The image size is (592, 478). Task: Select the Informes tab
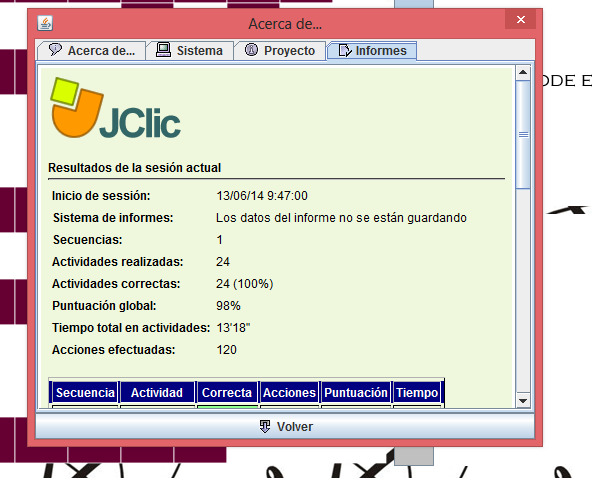(372, 51)
